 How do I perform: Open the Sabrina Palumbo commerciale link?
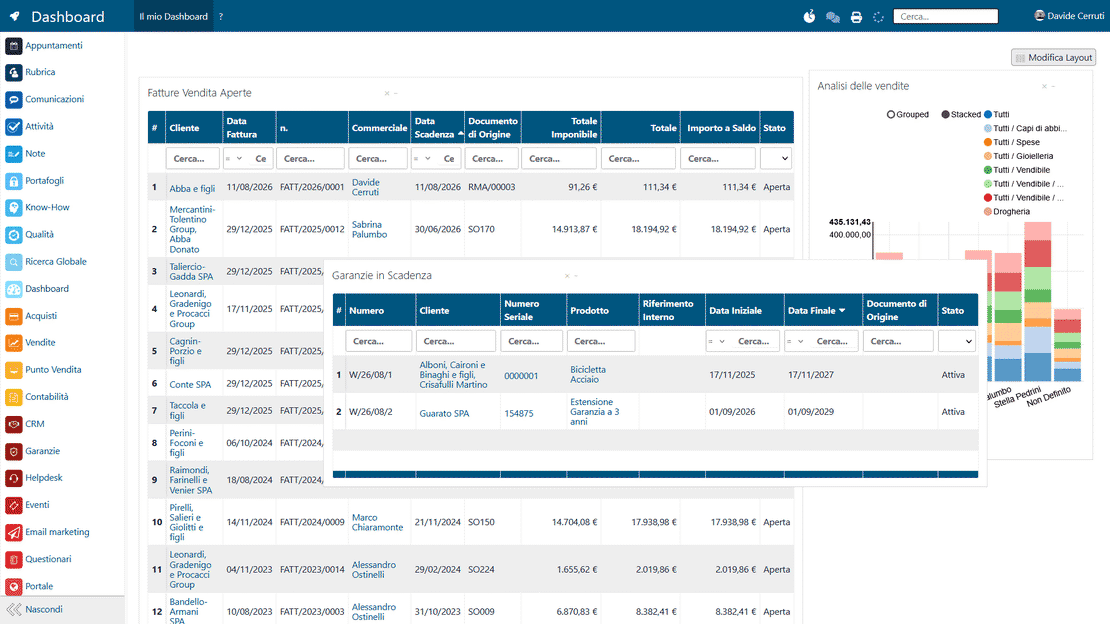pyautogui.click(x=370, y=229)
